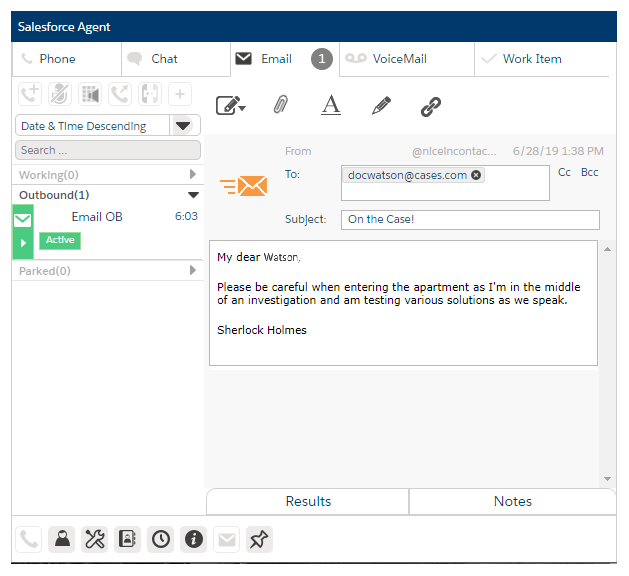629x576 pixels.
Task: Open the Results tab
Action: [308, 501]
